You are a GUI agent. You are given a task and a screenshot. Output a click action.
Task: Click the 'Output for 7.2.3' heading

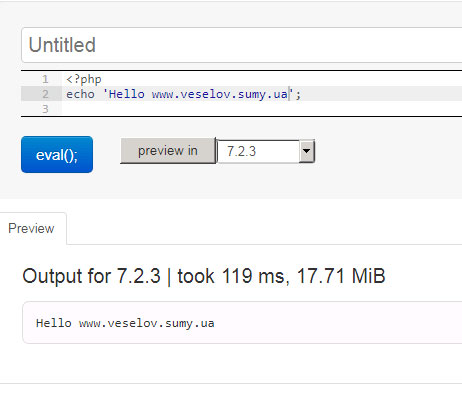tap(91, 276)
